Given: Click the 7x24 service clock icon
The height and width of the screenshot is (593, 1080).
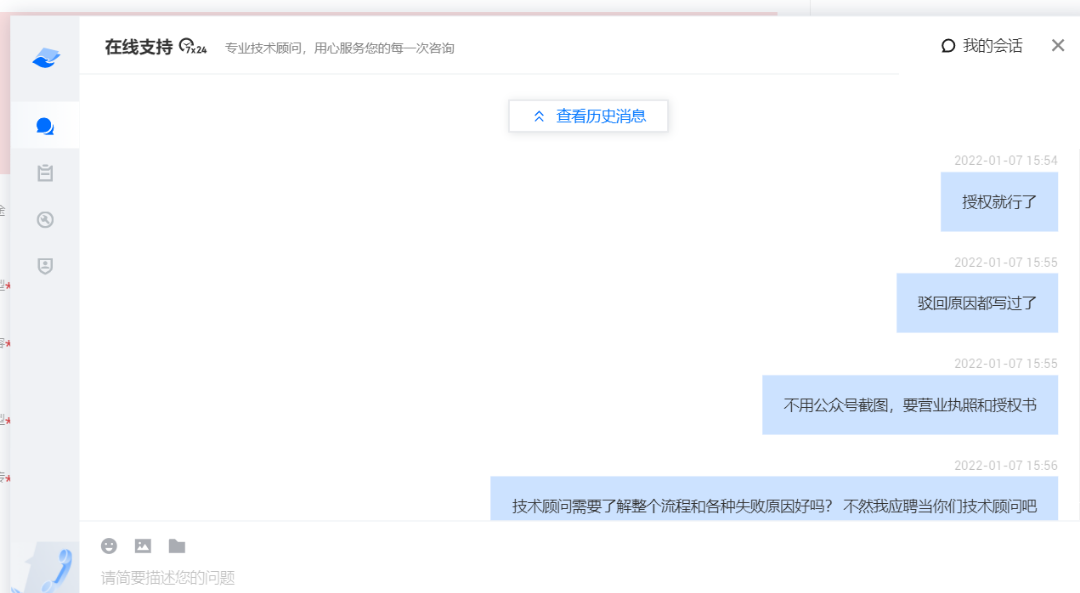Looking at the screenshot, I should (x=193, y=46).
